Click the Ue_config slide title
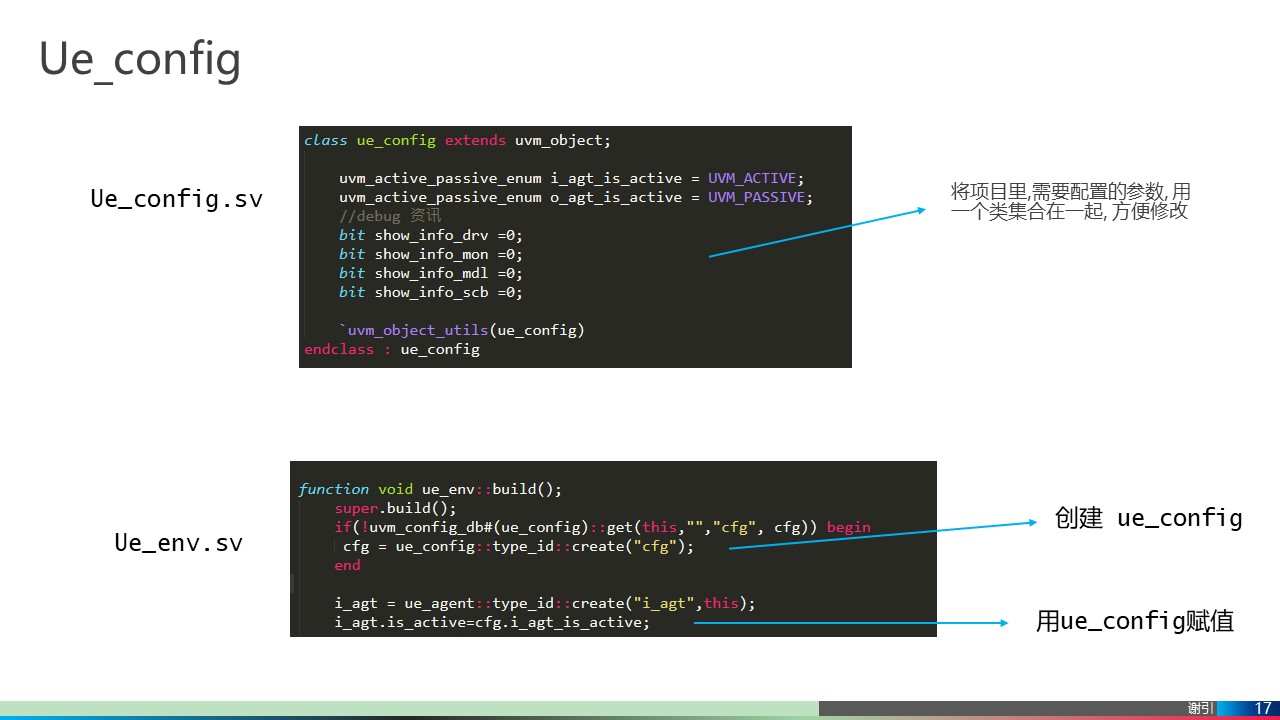 pos(139,58)
